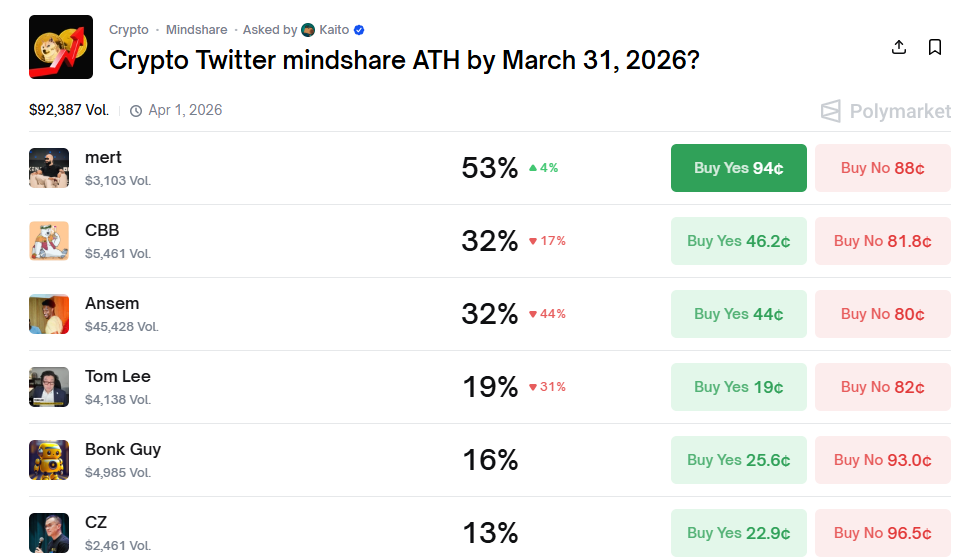Click the clock icon beside the date
Viewport: 963px width, 558px height.
click(x=136, y=111)
